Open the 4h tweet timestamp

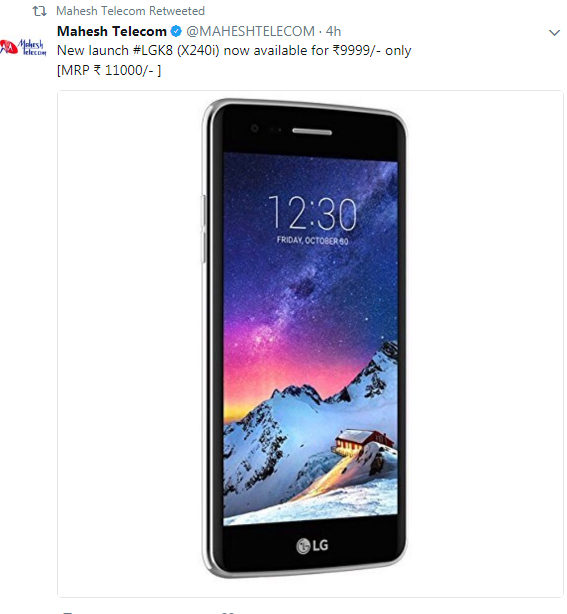click(x=333, y=31)
